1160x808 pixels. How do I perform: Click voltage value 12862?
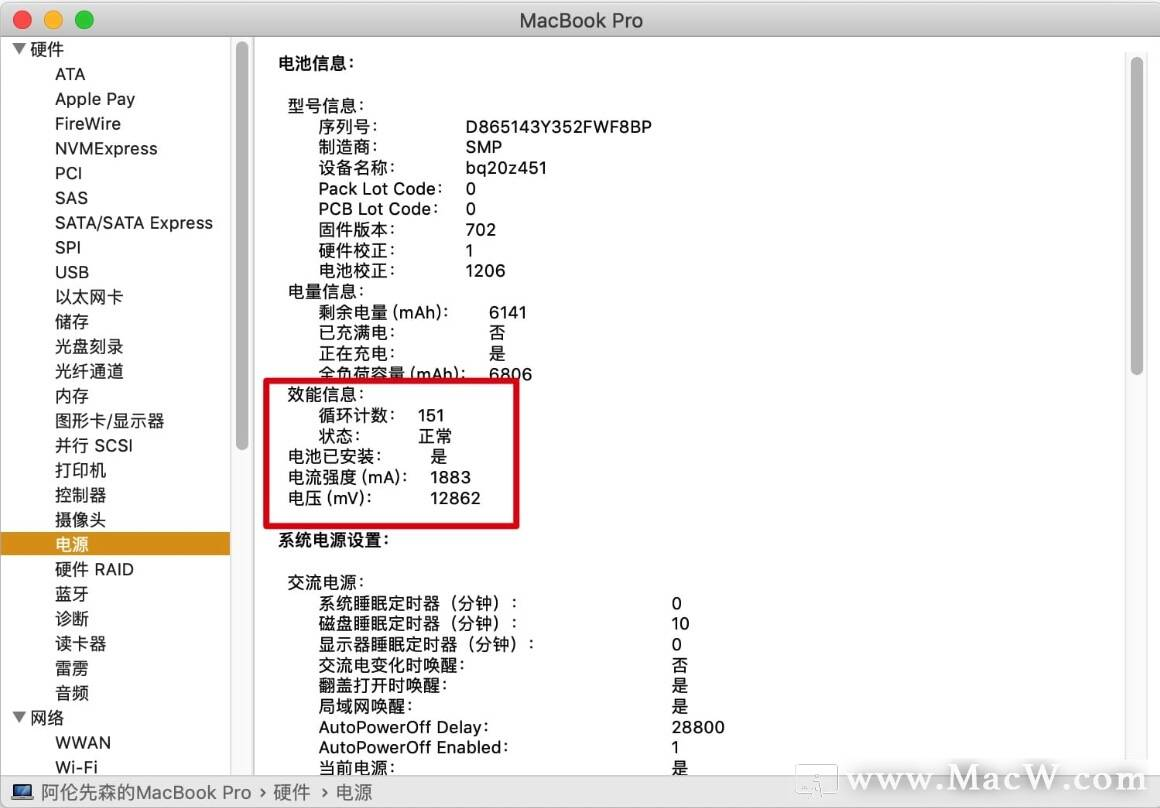(x=455, y=498)
